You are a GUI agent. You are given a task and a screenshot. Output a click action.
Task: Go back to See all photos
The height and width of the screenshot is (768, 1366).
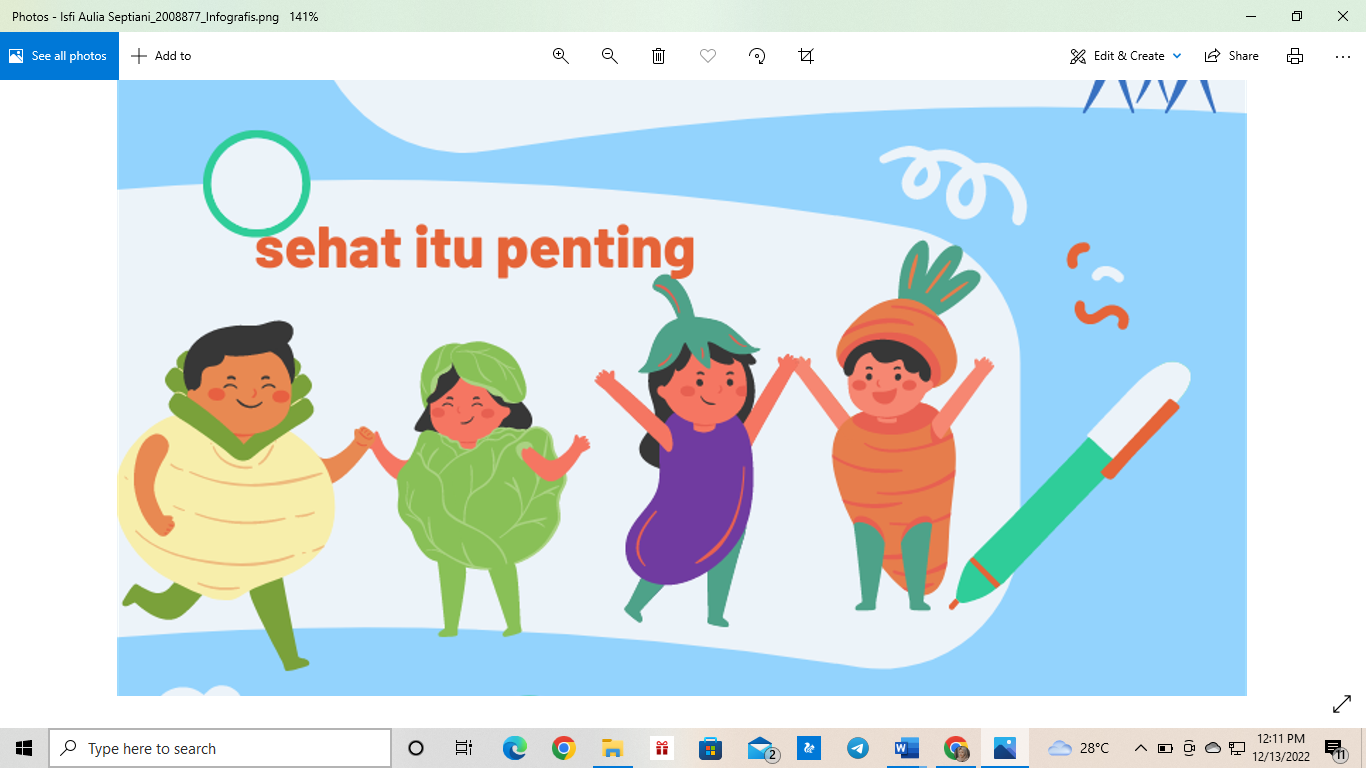point(59,56)
